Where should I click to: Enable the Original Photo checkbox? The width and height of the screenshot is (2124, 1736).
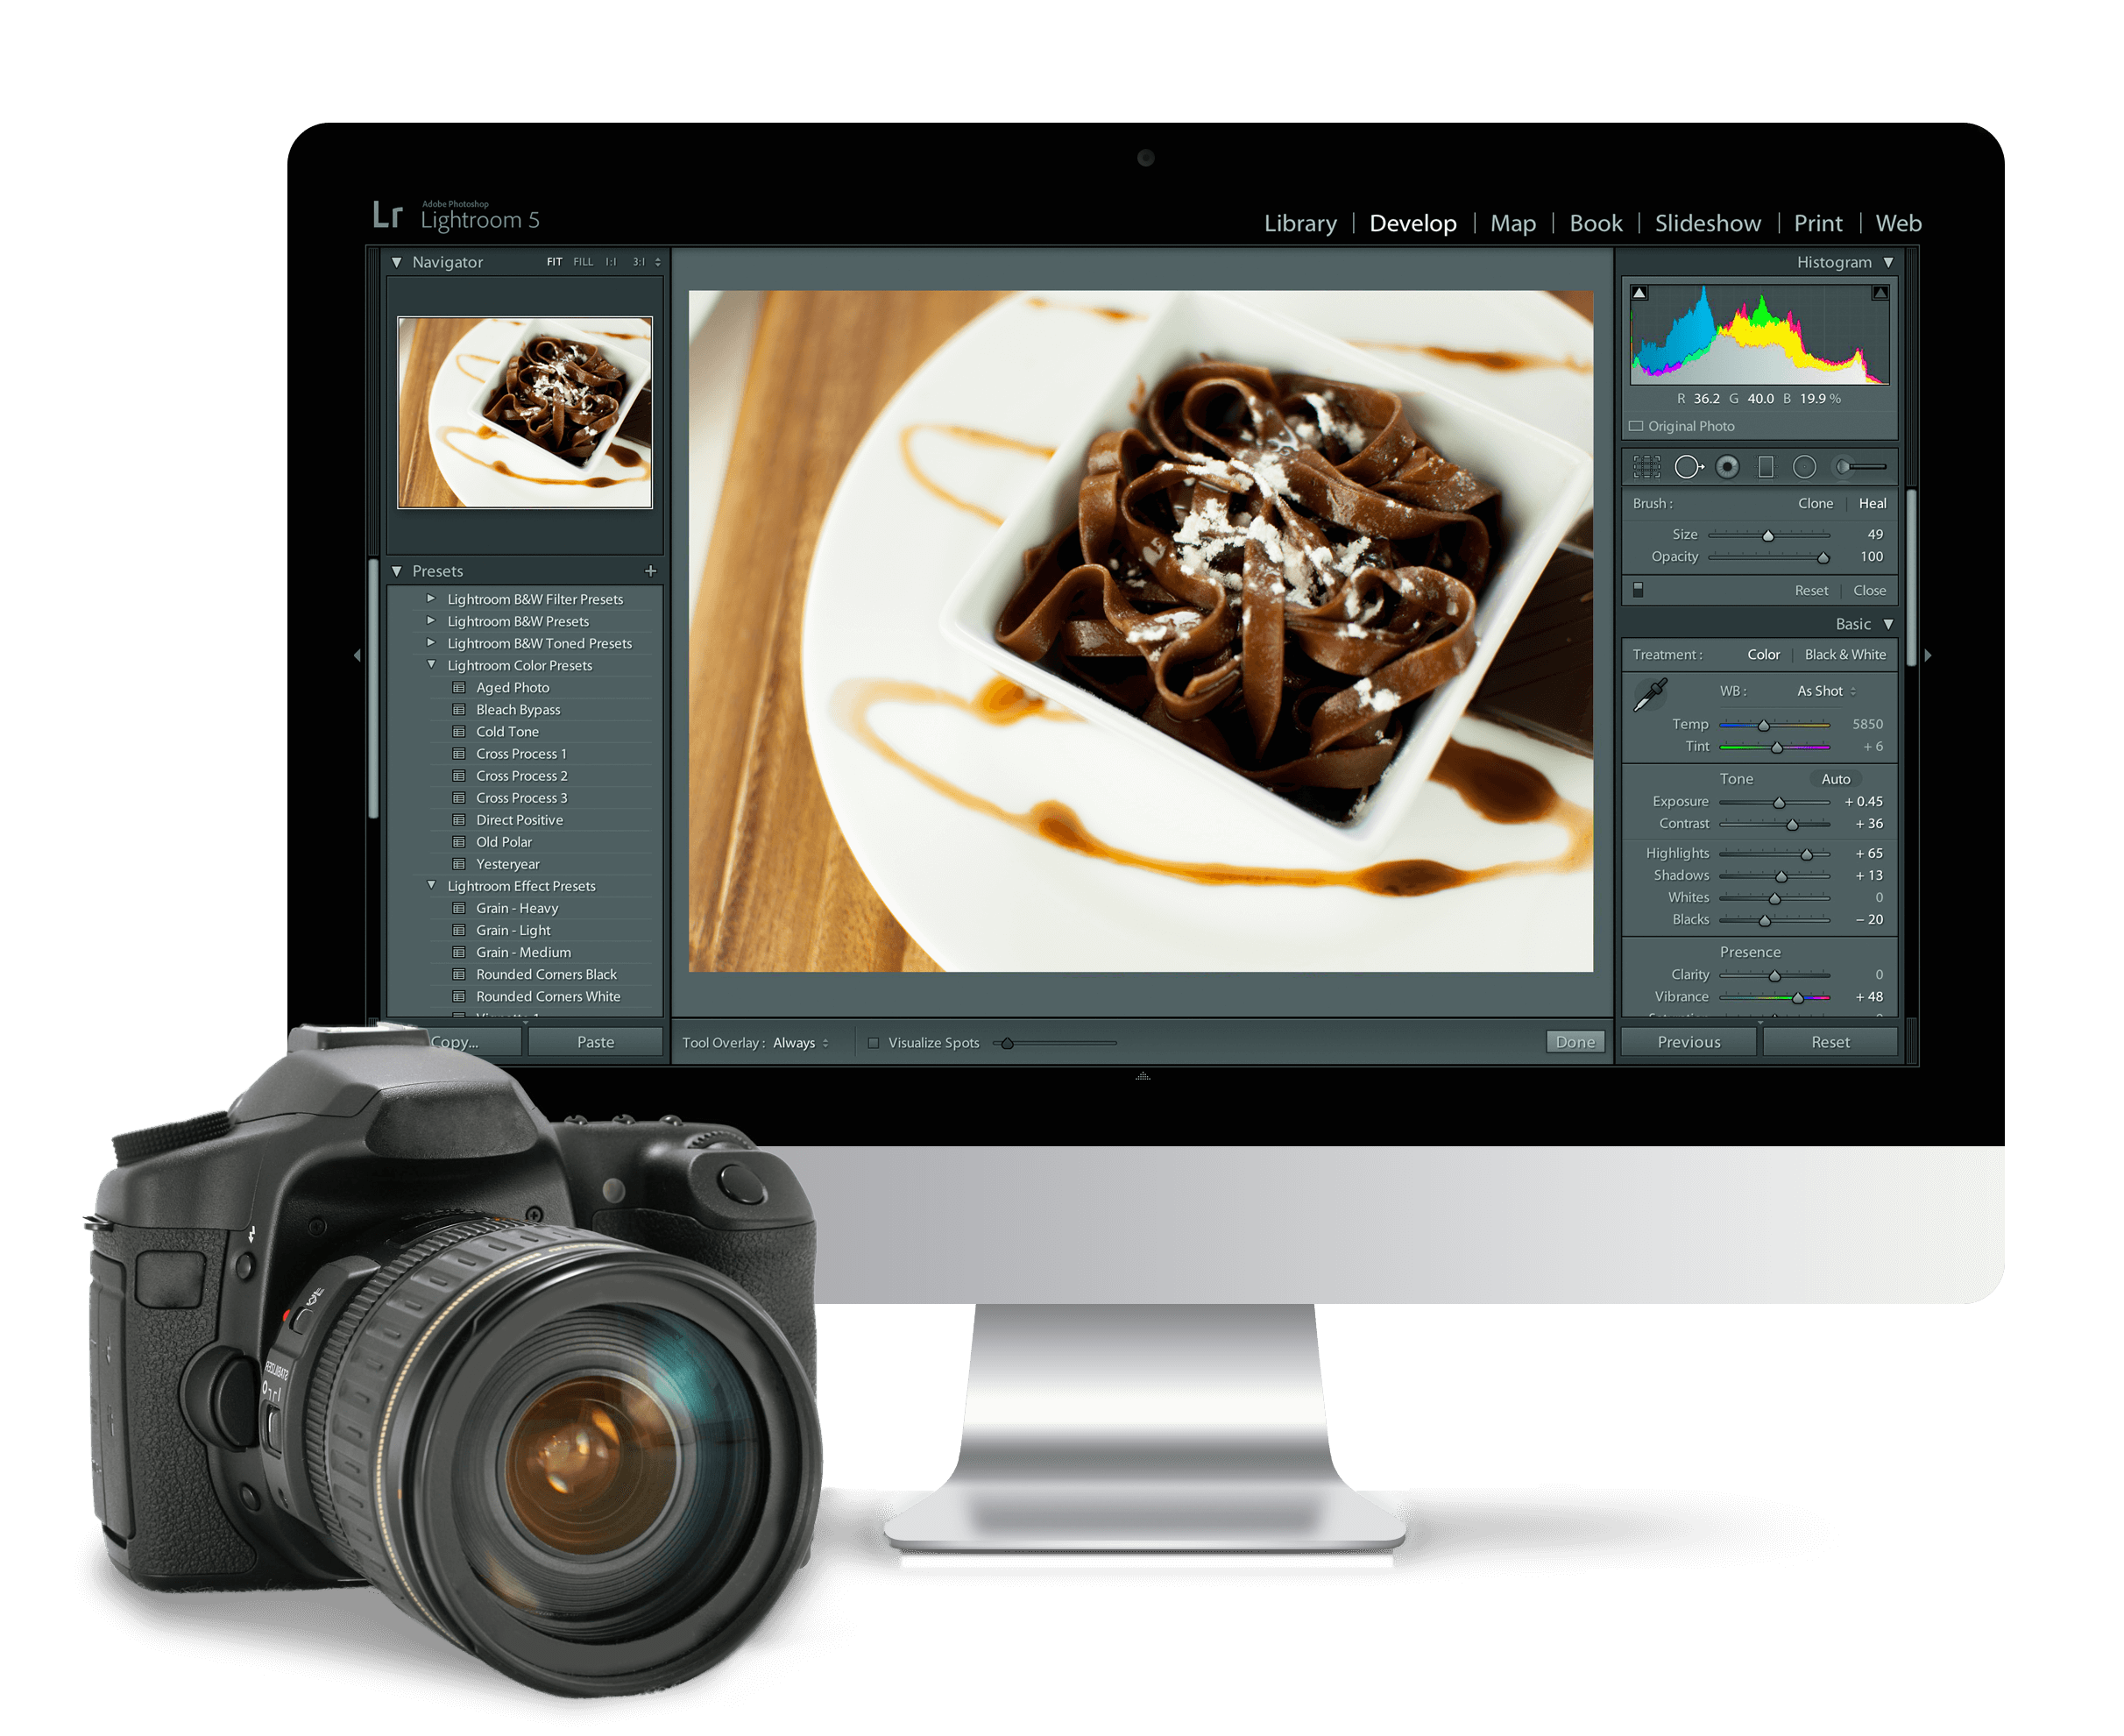[1636, 426]
